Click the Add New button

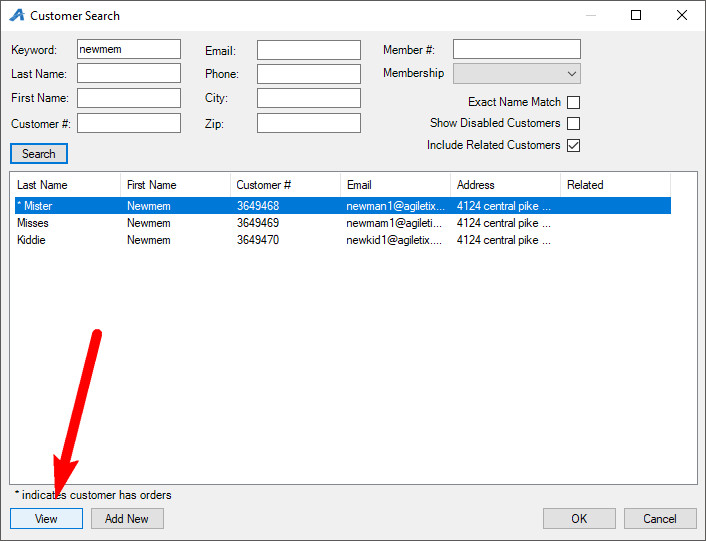click(127, 518)
